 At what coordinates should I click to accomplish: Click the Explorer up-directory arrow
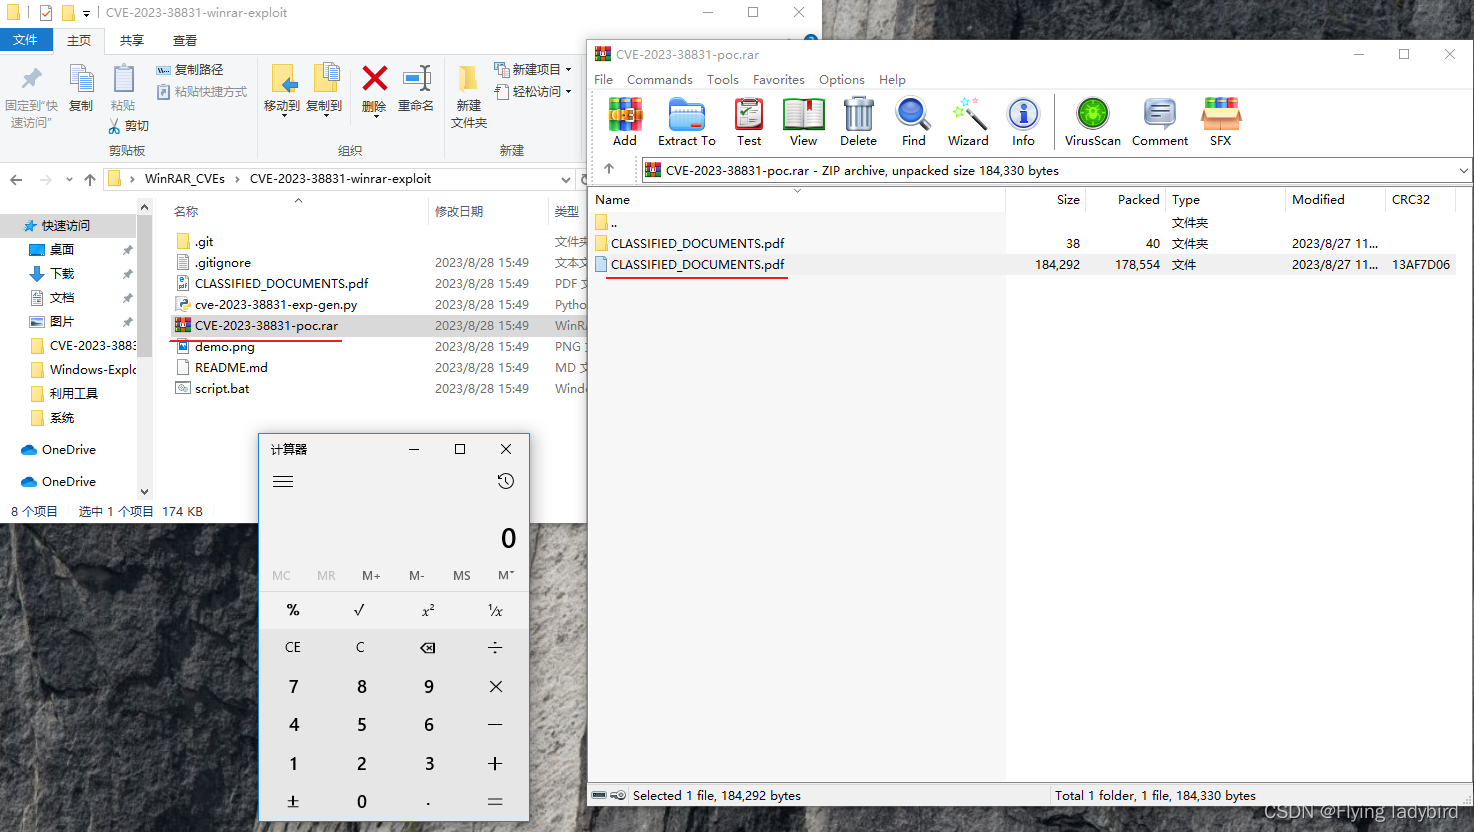coord(90,180)
